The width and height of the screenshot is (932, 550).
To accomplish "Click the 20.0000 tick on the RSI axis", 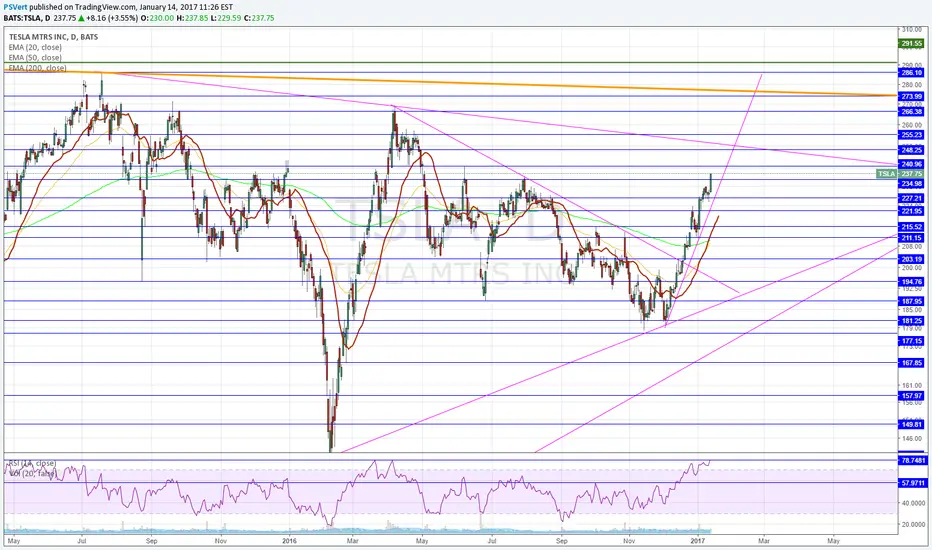I will [x=913, y=524].
